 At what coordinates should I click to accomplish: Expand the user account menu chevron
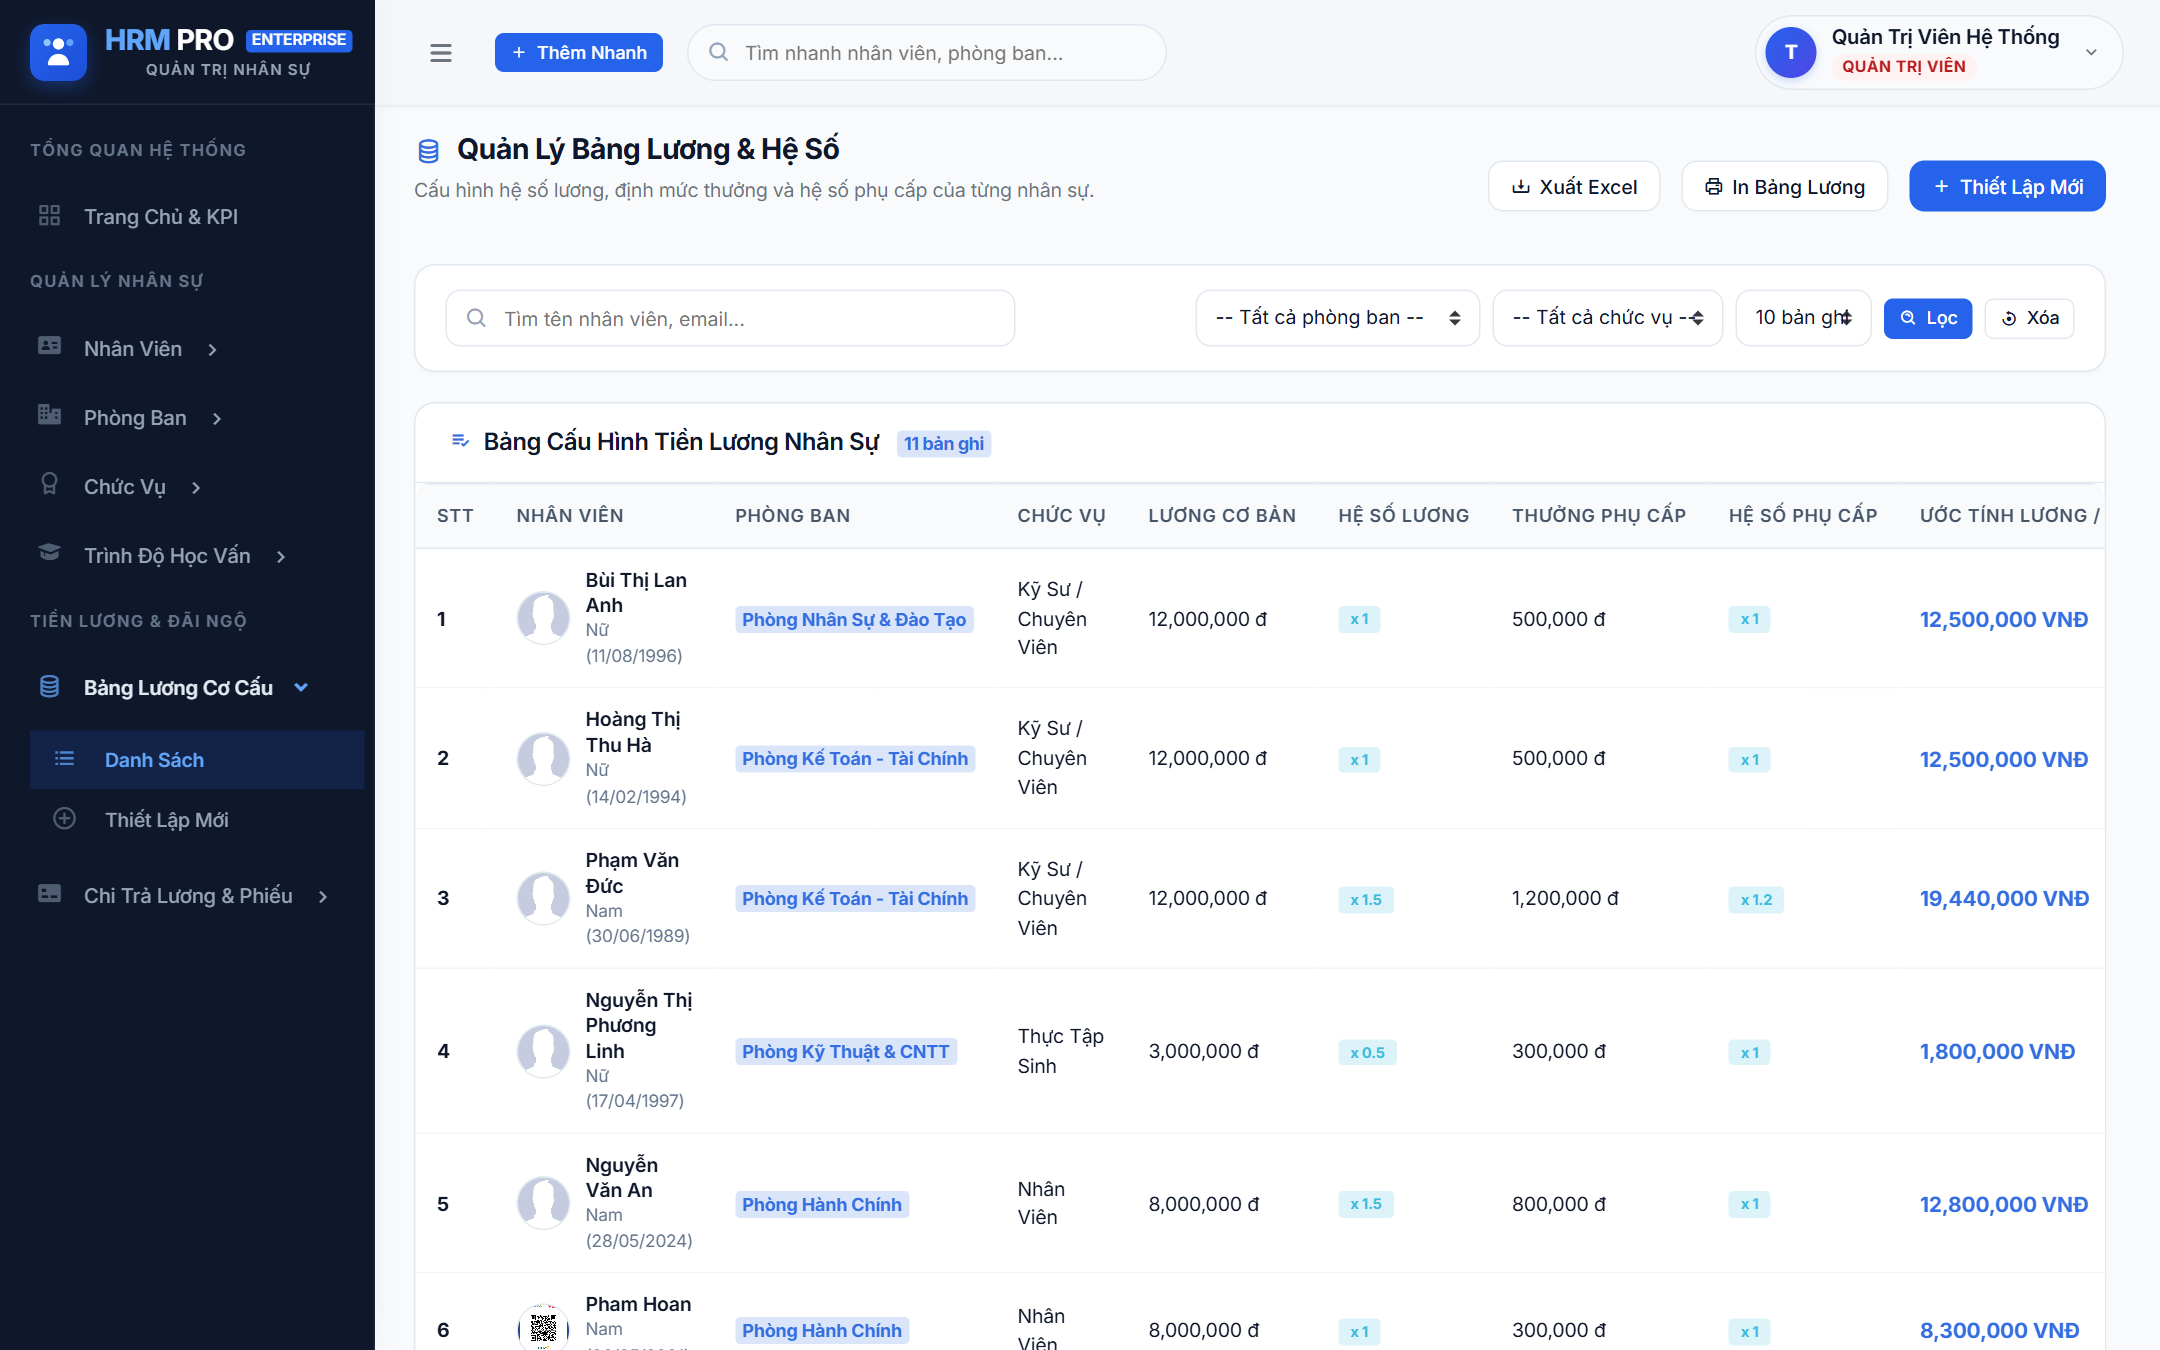[2091, 53]
